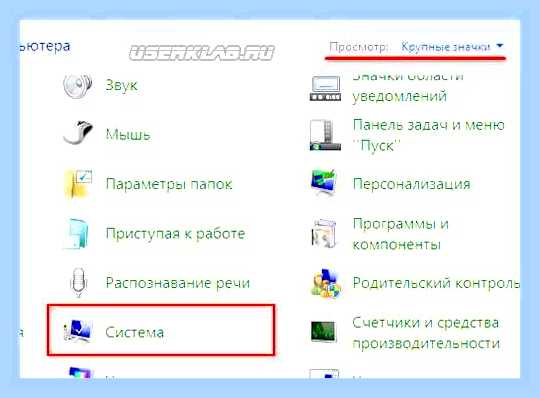Open the Звук link
Image resolution: width=540 pixels, height=398 pixels.
coord(121,85)
